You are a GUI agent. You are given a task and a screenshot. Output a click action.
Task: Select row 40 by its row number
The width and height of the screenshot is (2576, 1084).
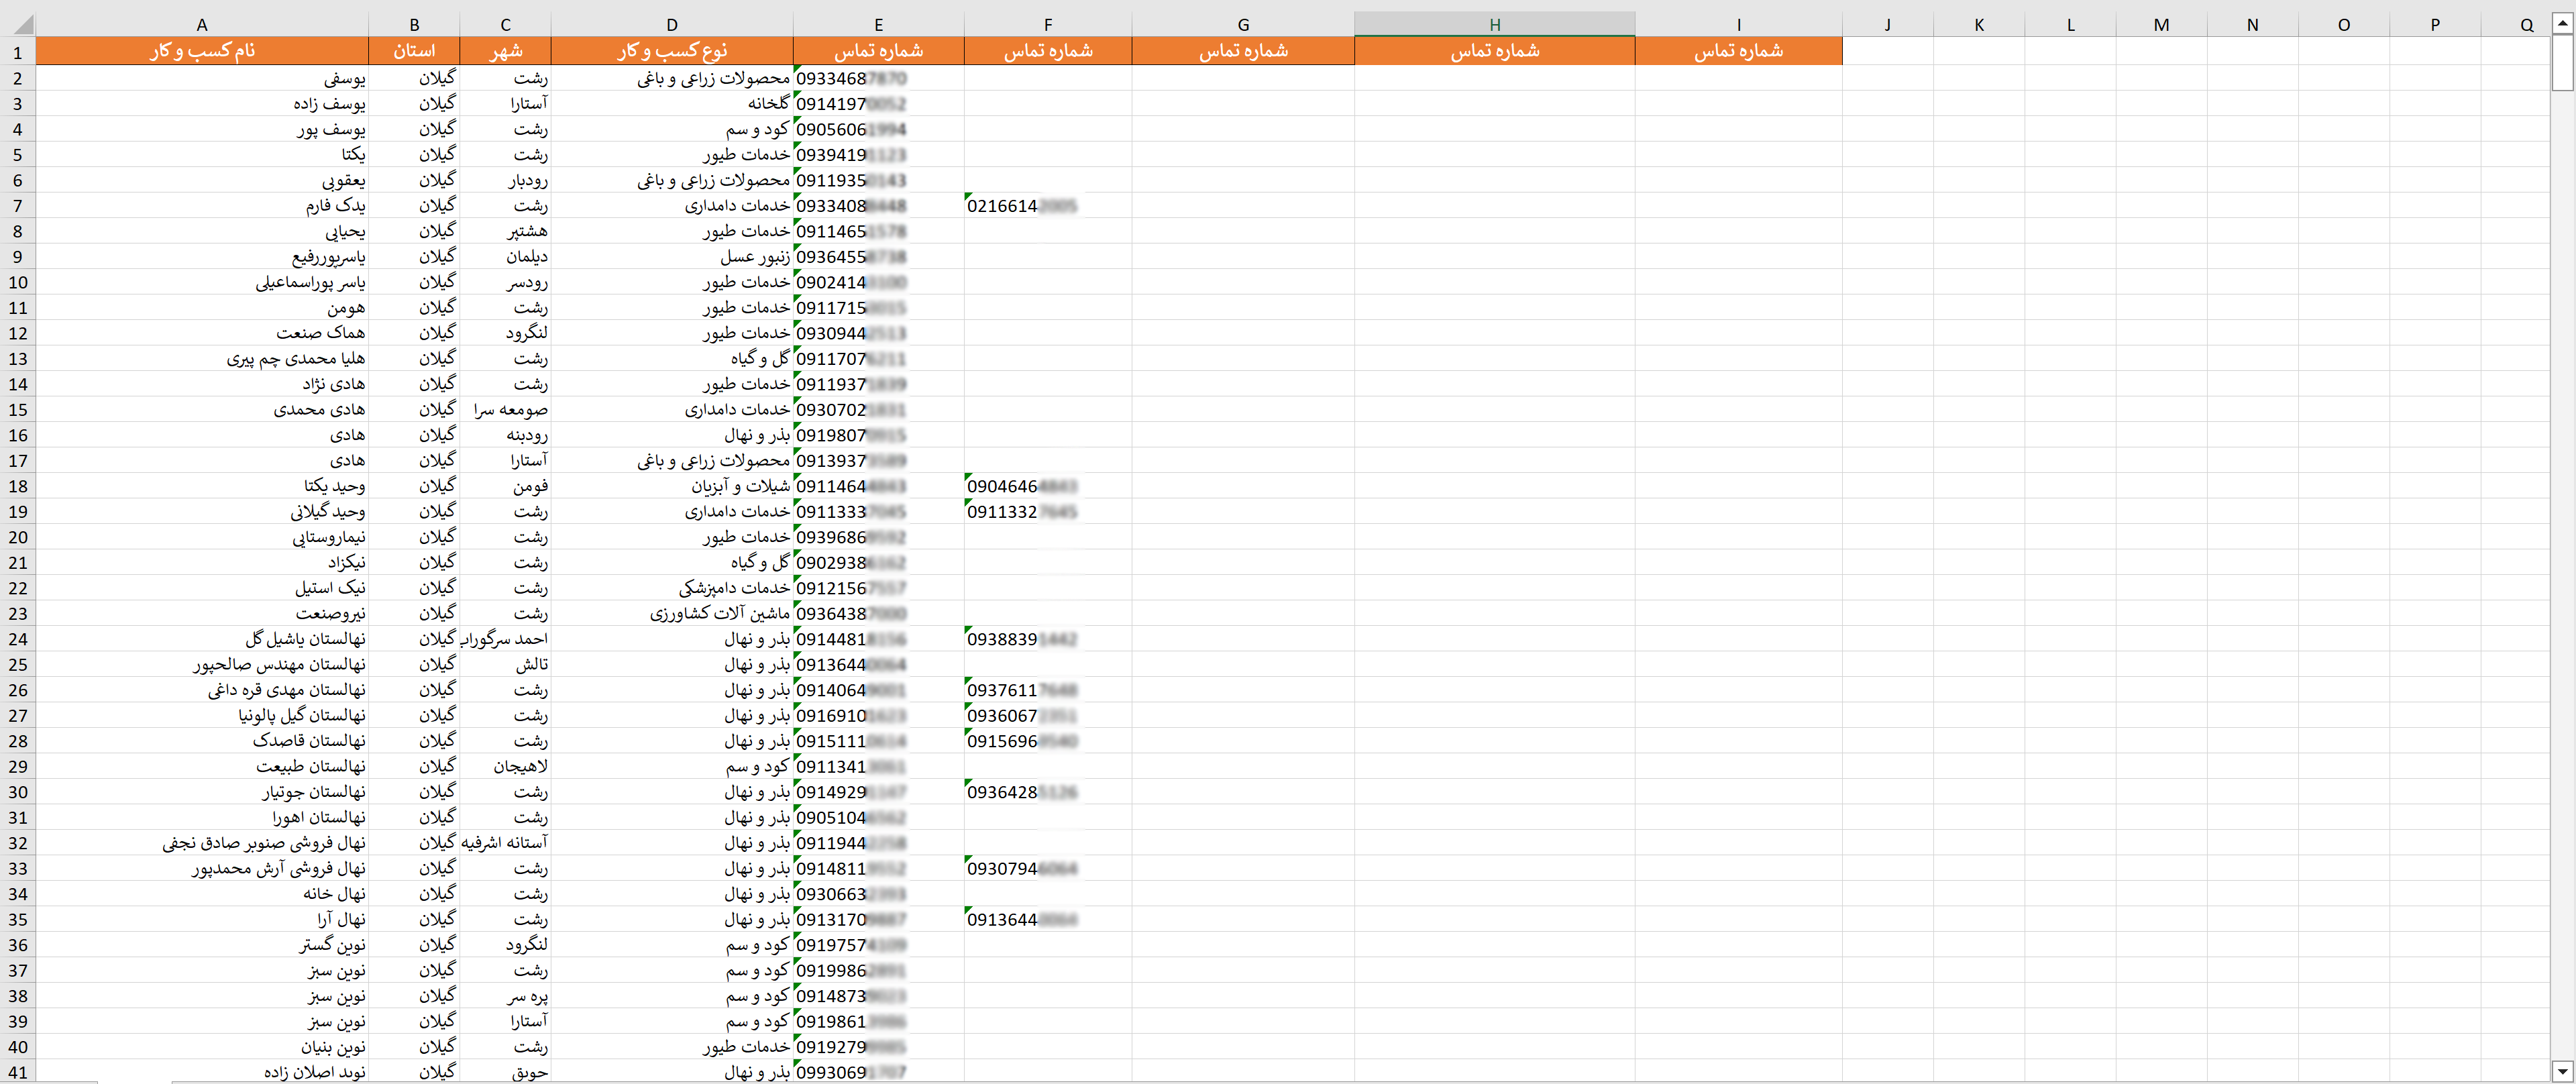tap(18, 1047)
